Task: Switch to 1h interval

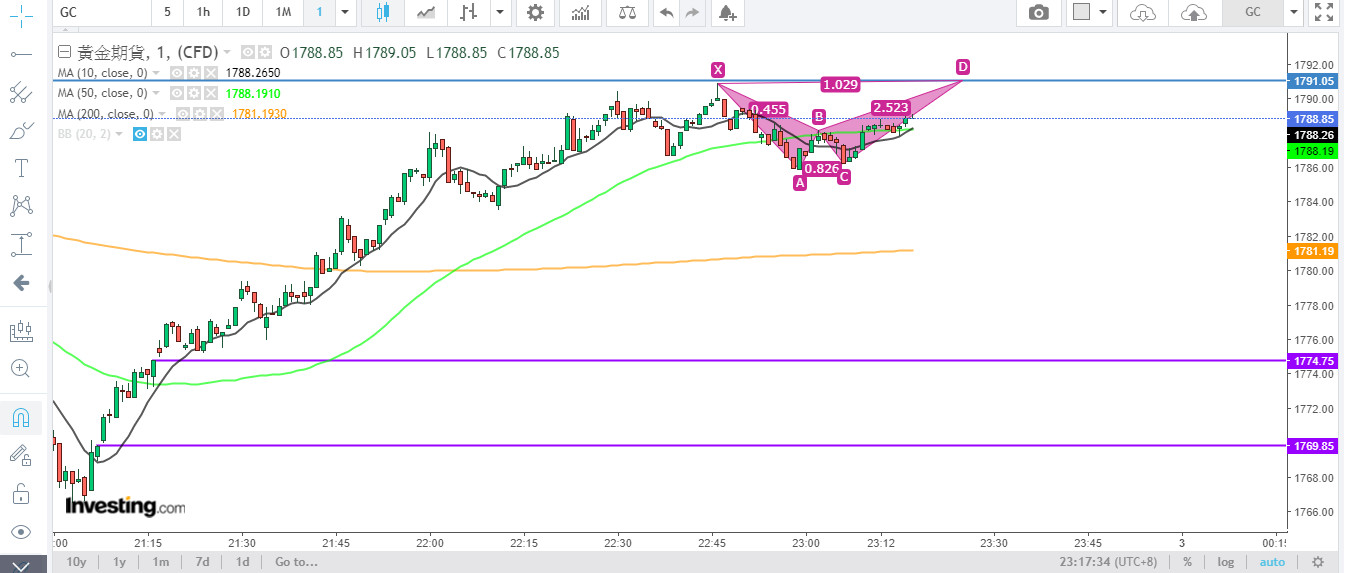Action: click(203, 13)
